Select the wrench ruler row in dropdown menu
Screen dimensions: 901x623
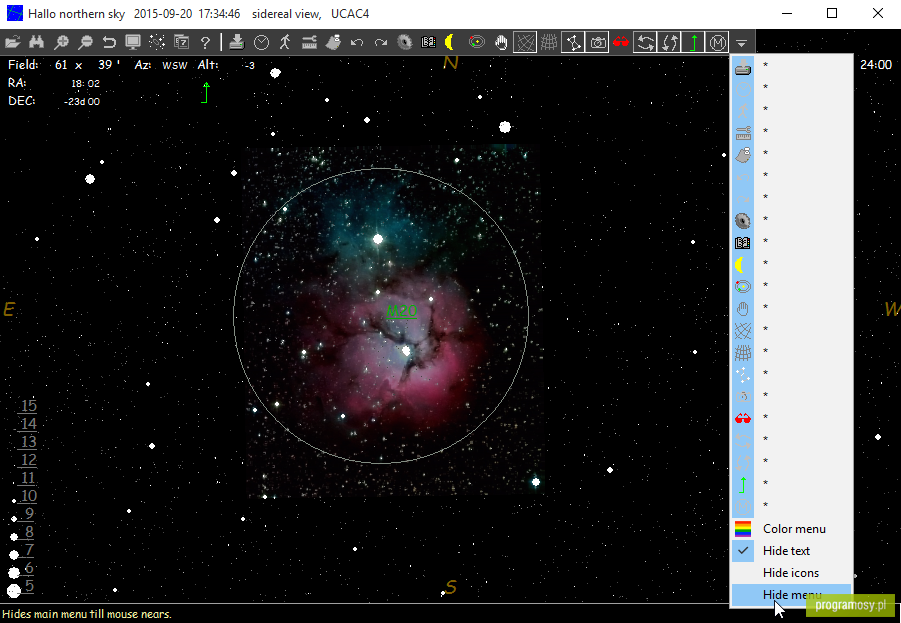(792, 133)
